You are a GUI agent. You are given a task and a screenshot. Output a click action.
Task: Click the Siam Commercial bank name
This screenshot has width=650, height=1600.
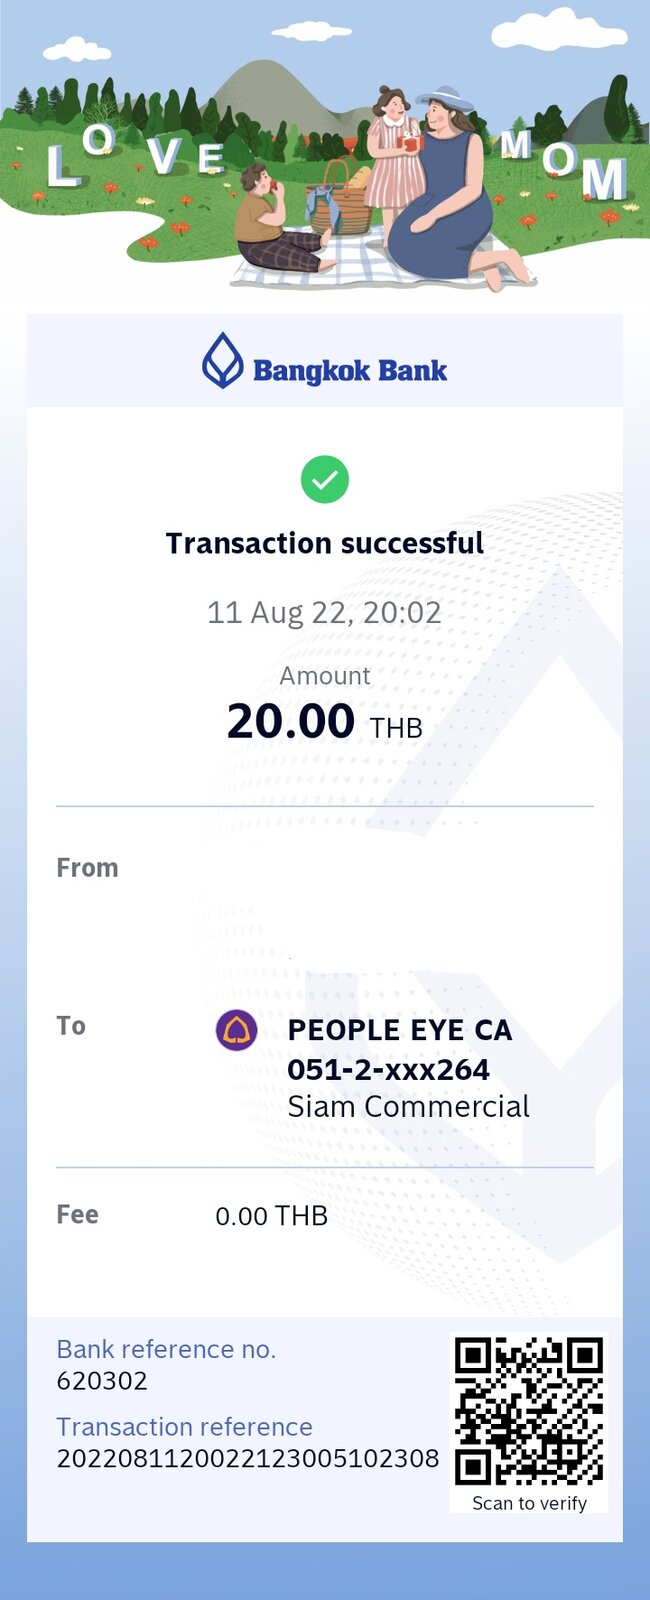[409, 1107]
